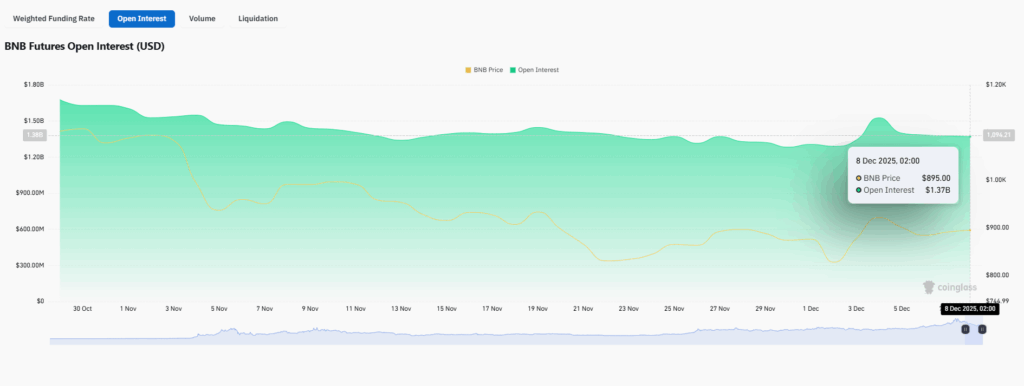This screenshot has height=386, width=1024.
Task: Click the 1 Dec date label
Action: tap(810, 308)
